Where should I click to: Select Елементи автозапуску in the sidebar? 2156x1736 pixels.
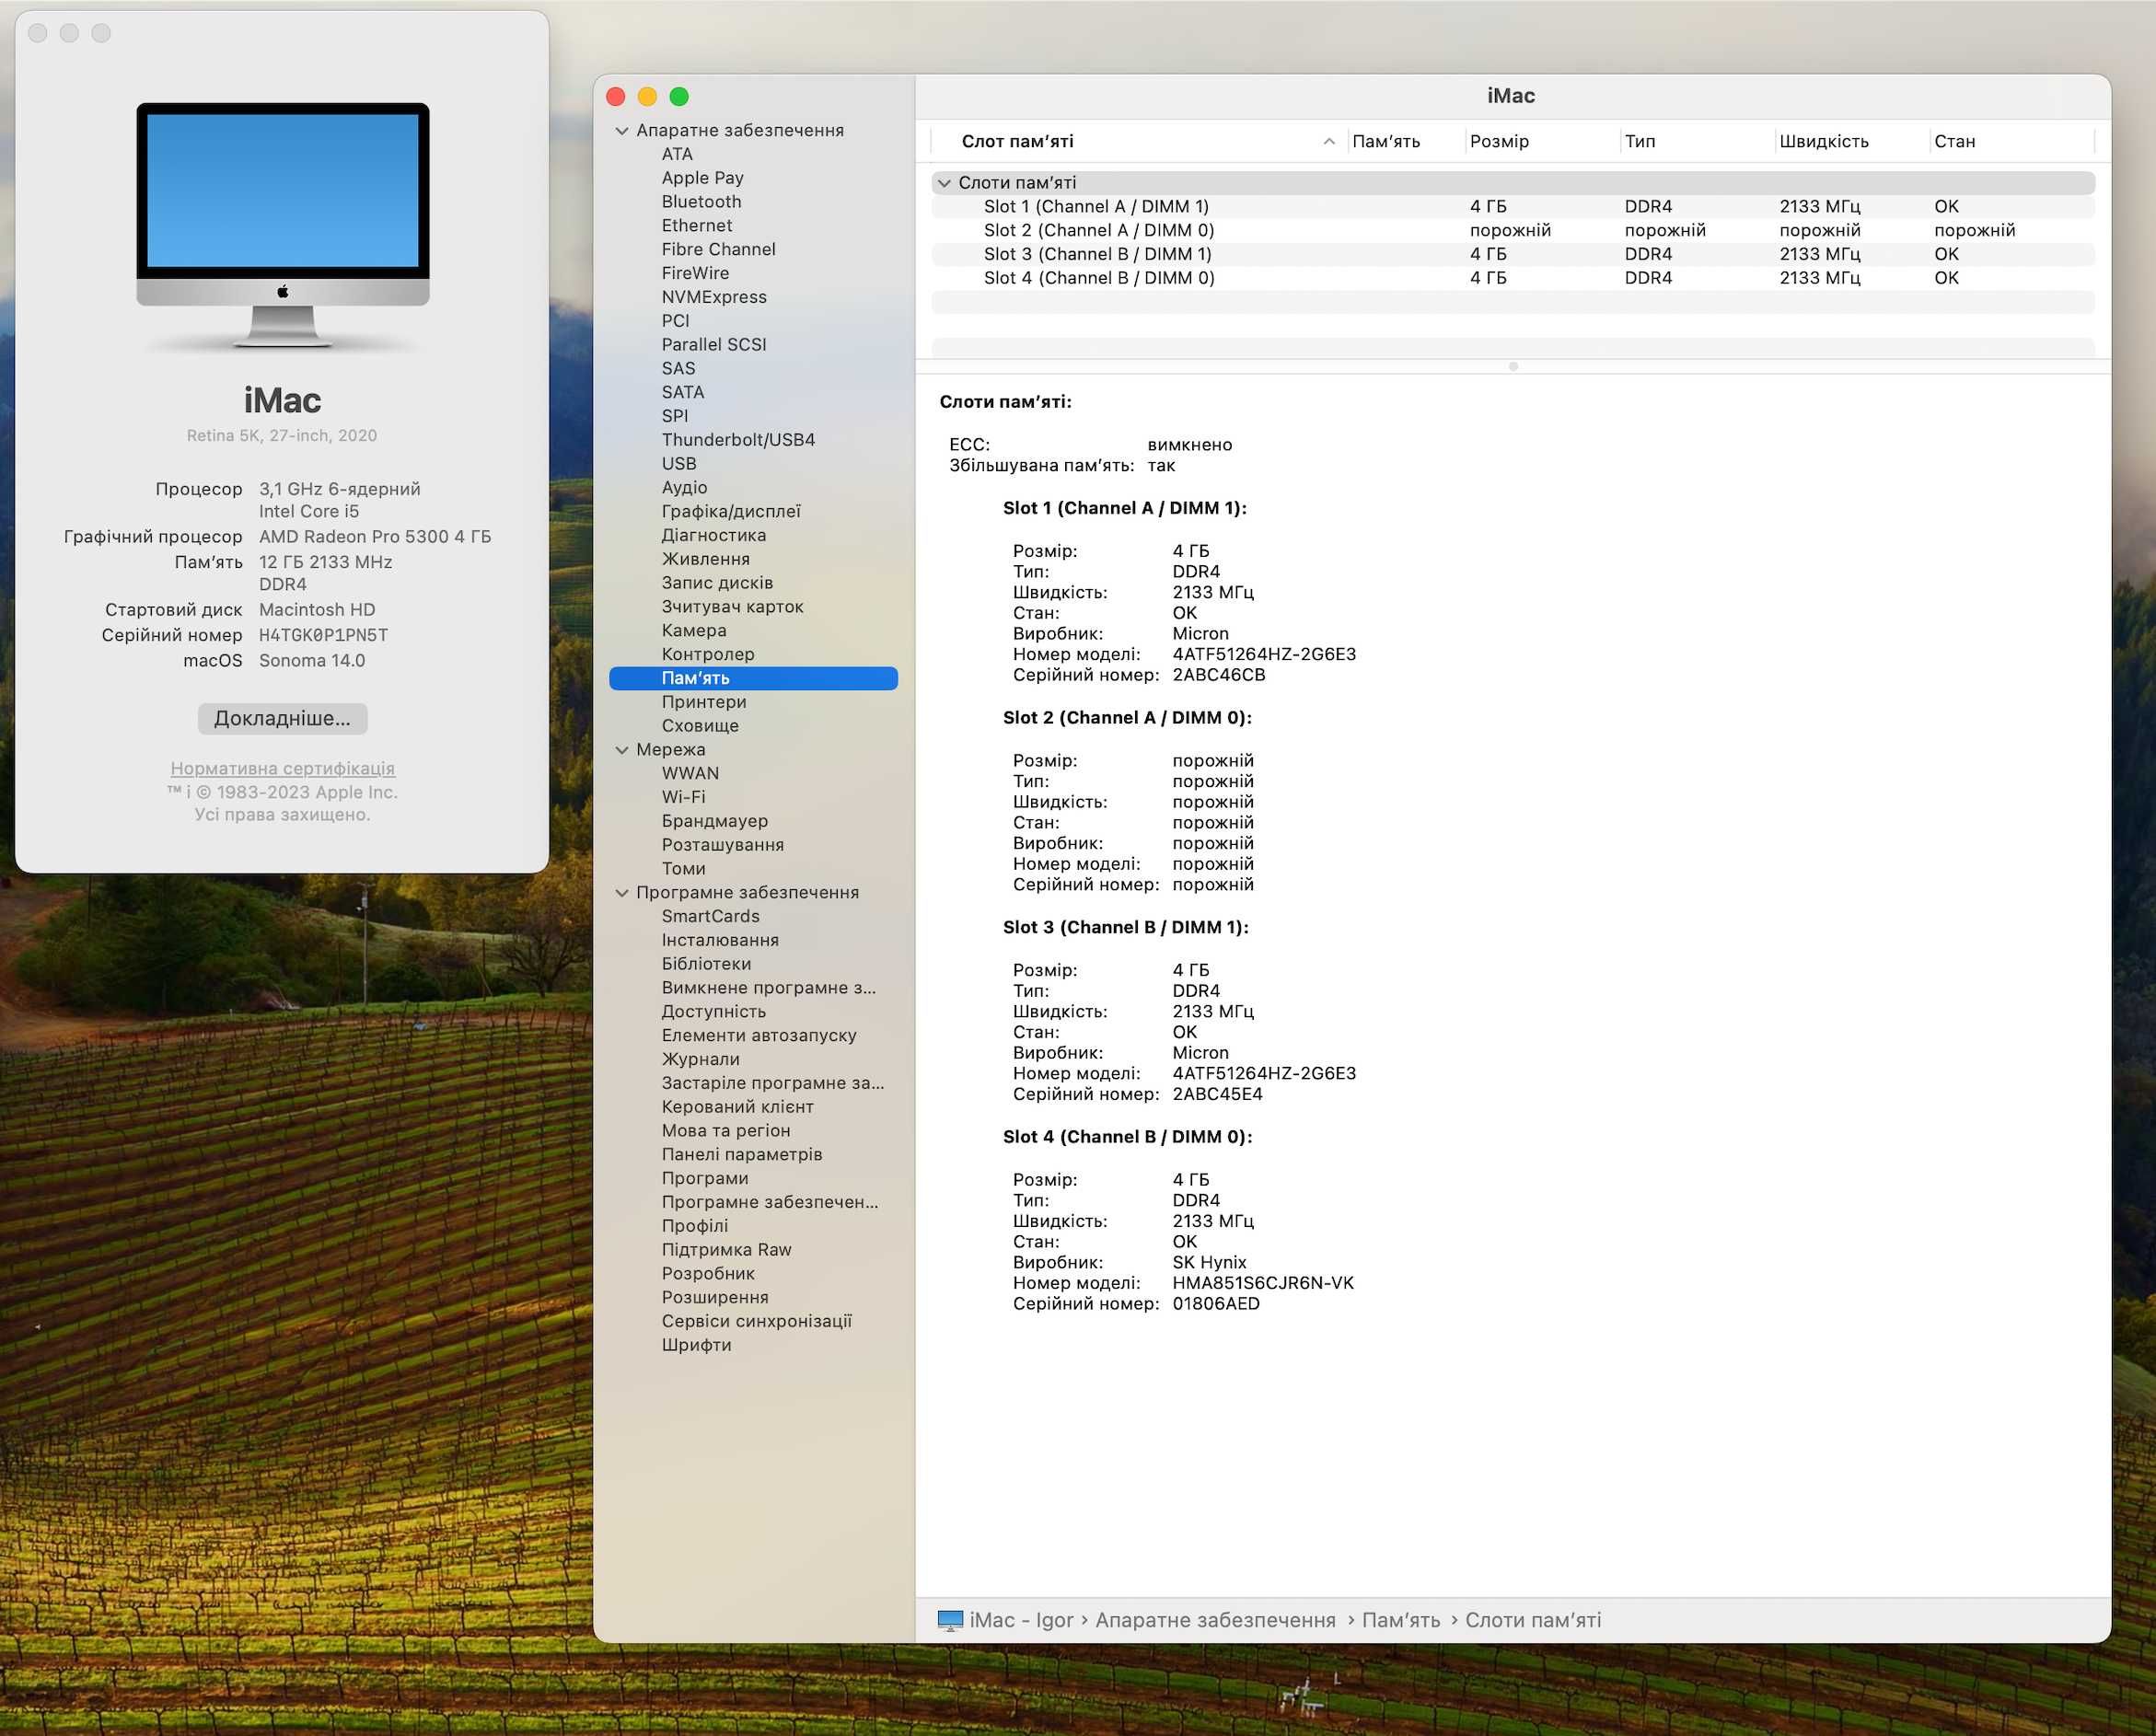(x=759, y=1035)
